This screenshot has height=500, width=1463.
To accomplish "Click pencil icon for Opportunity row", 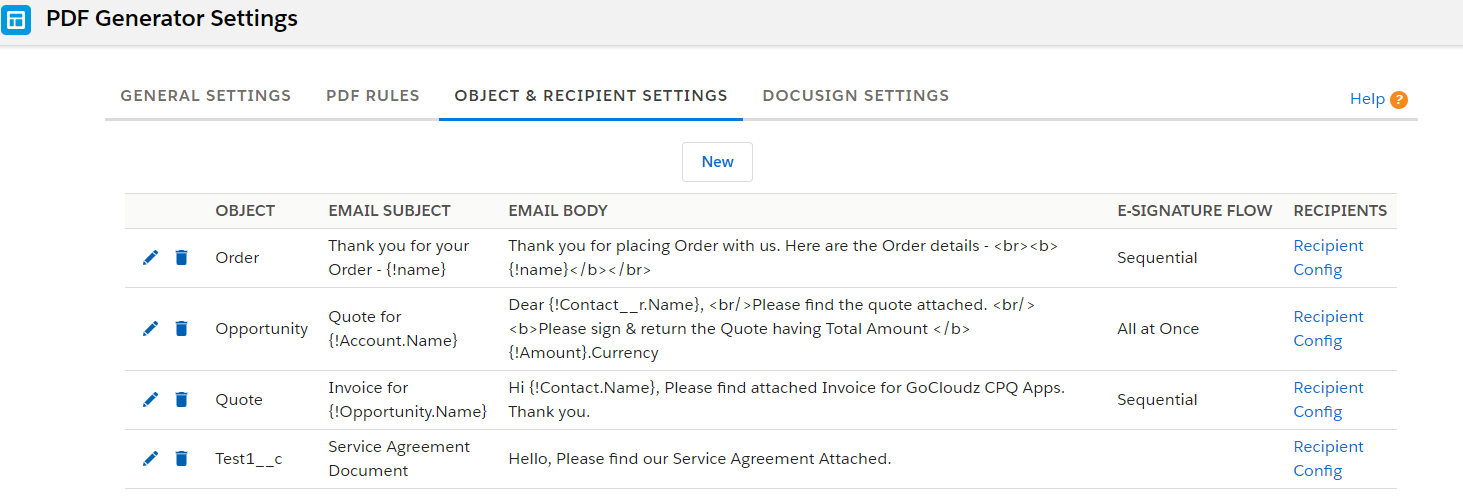I will pos(150,329).
